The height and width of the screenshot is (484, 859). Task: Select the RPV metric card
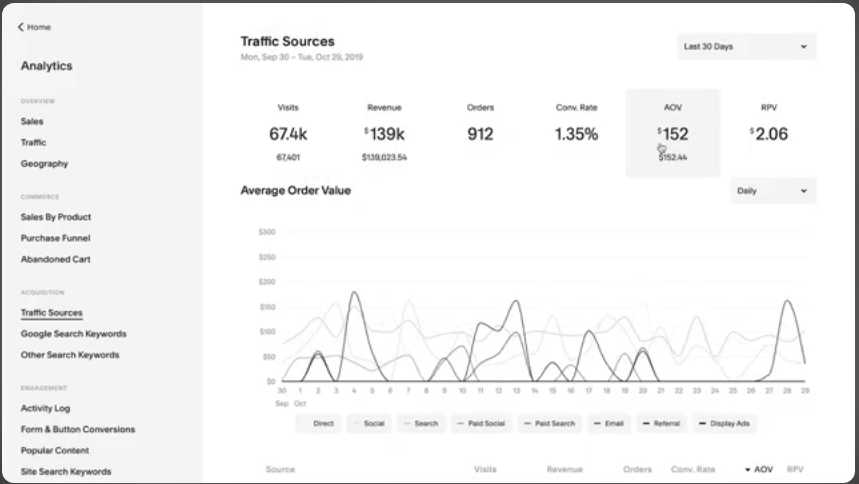pos(768,133)
